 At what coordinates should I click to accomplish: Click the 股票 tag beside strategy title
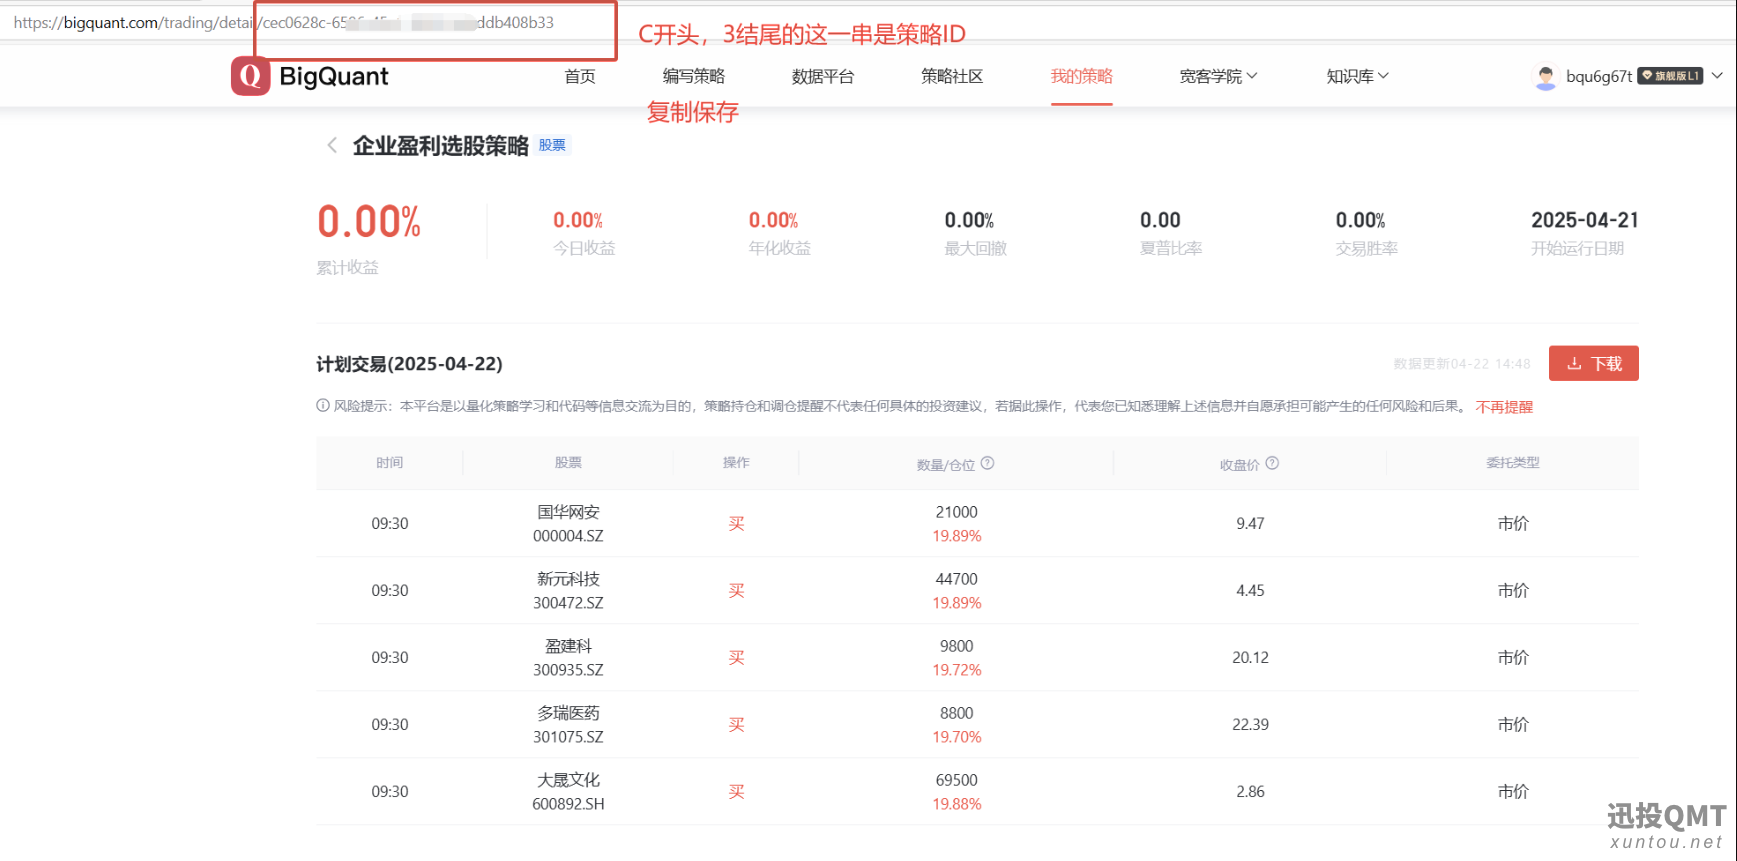click(x=552, y=145)
